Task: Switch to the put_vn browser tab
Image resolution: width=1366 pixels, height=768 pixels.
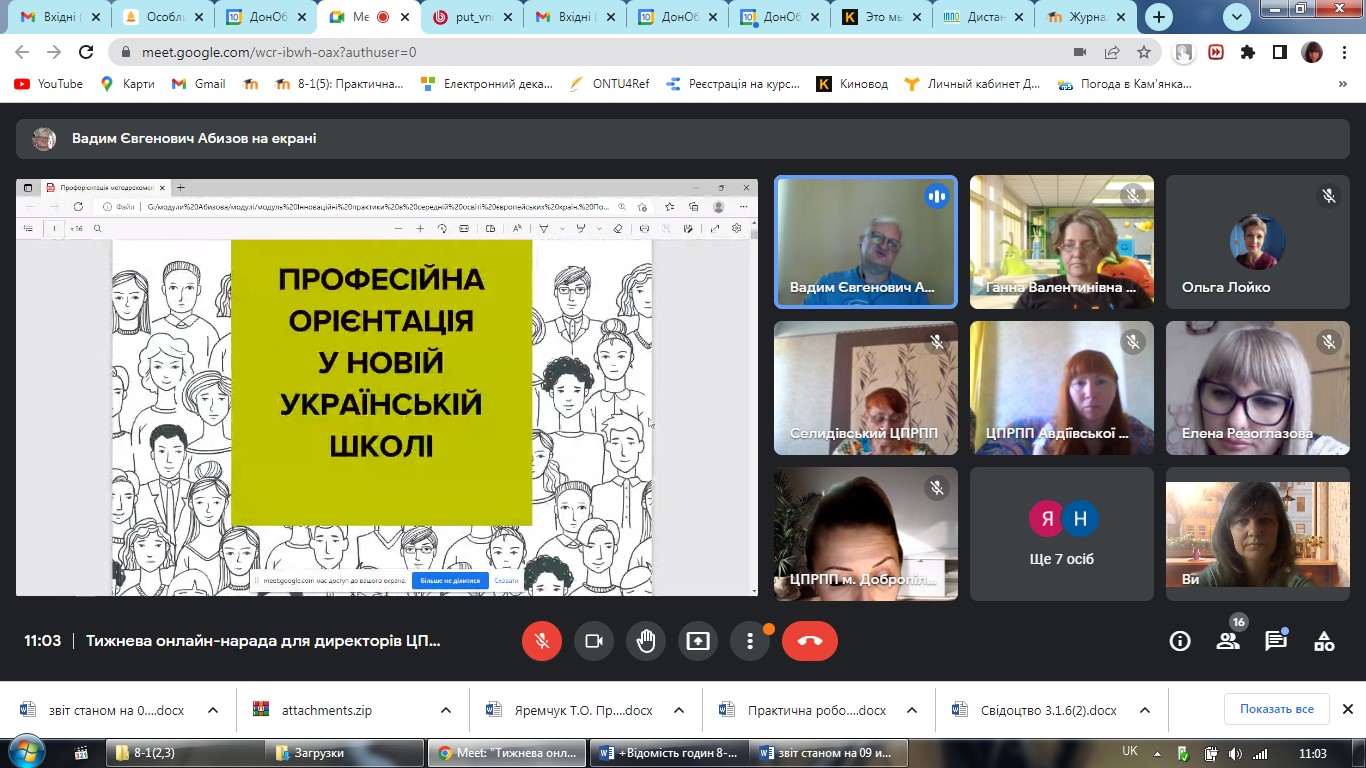Action: pyautogui.click(x=471, y=17)
